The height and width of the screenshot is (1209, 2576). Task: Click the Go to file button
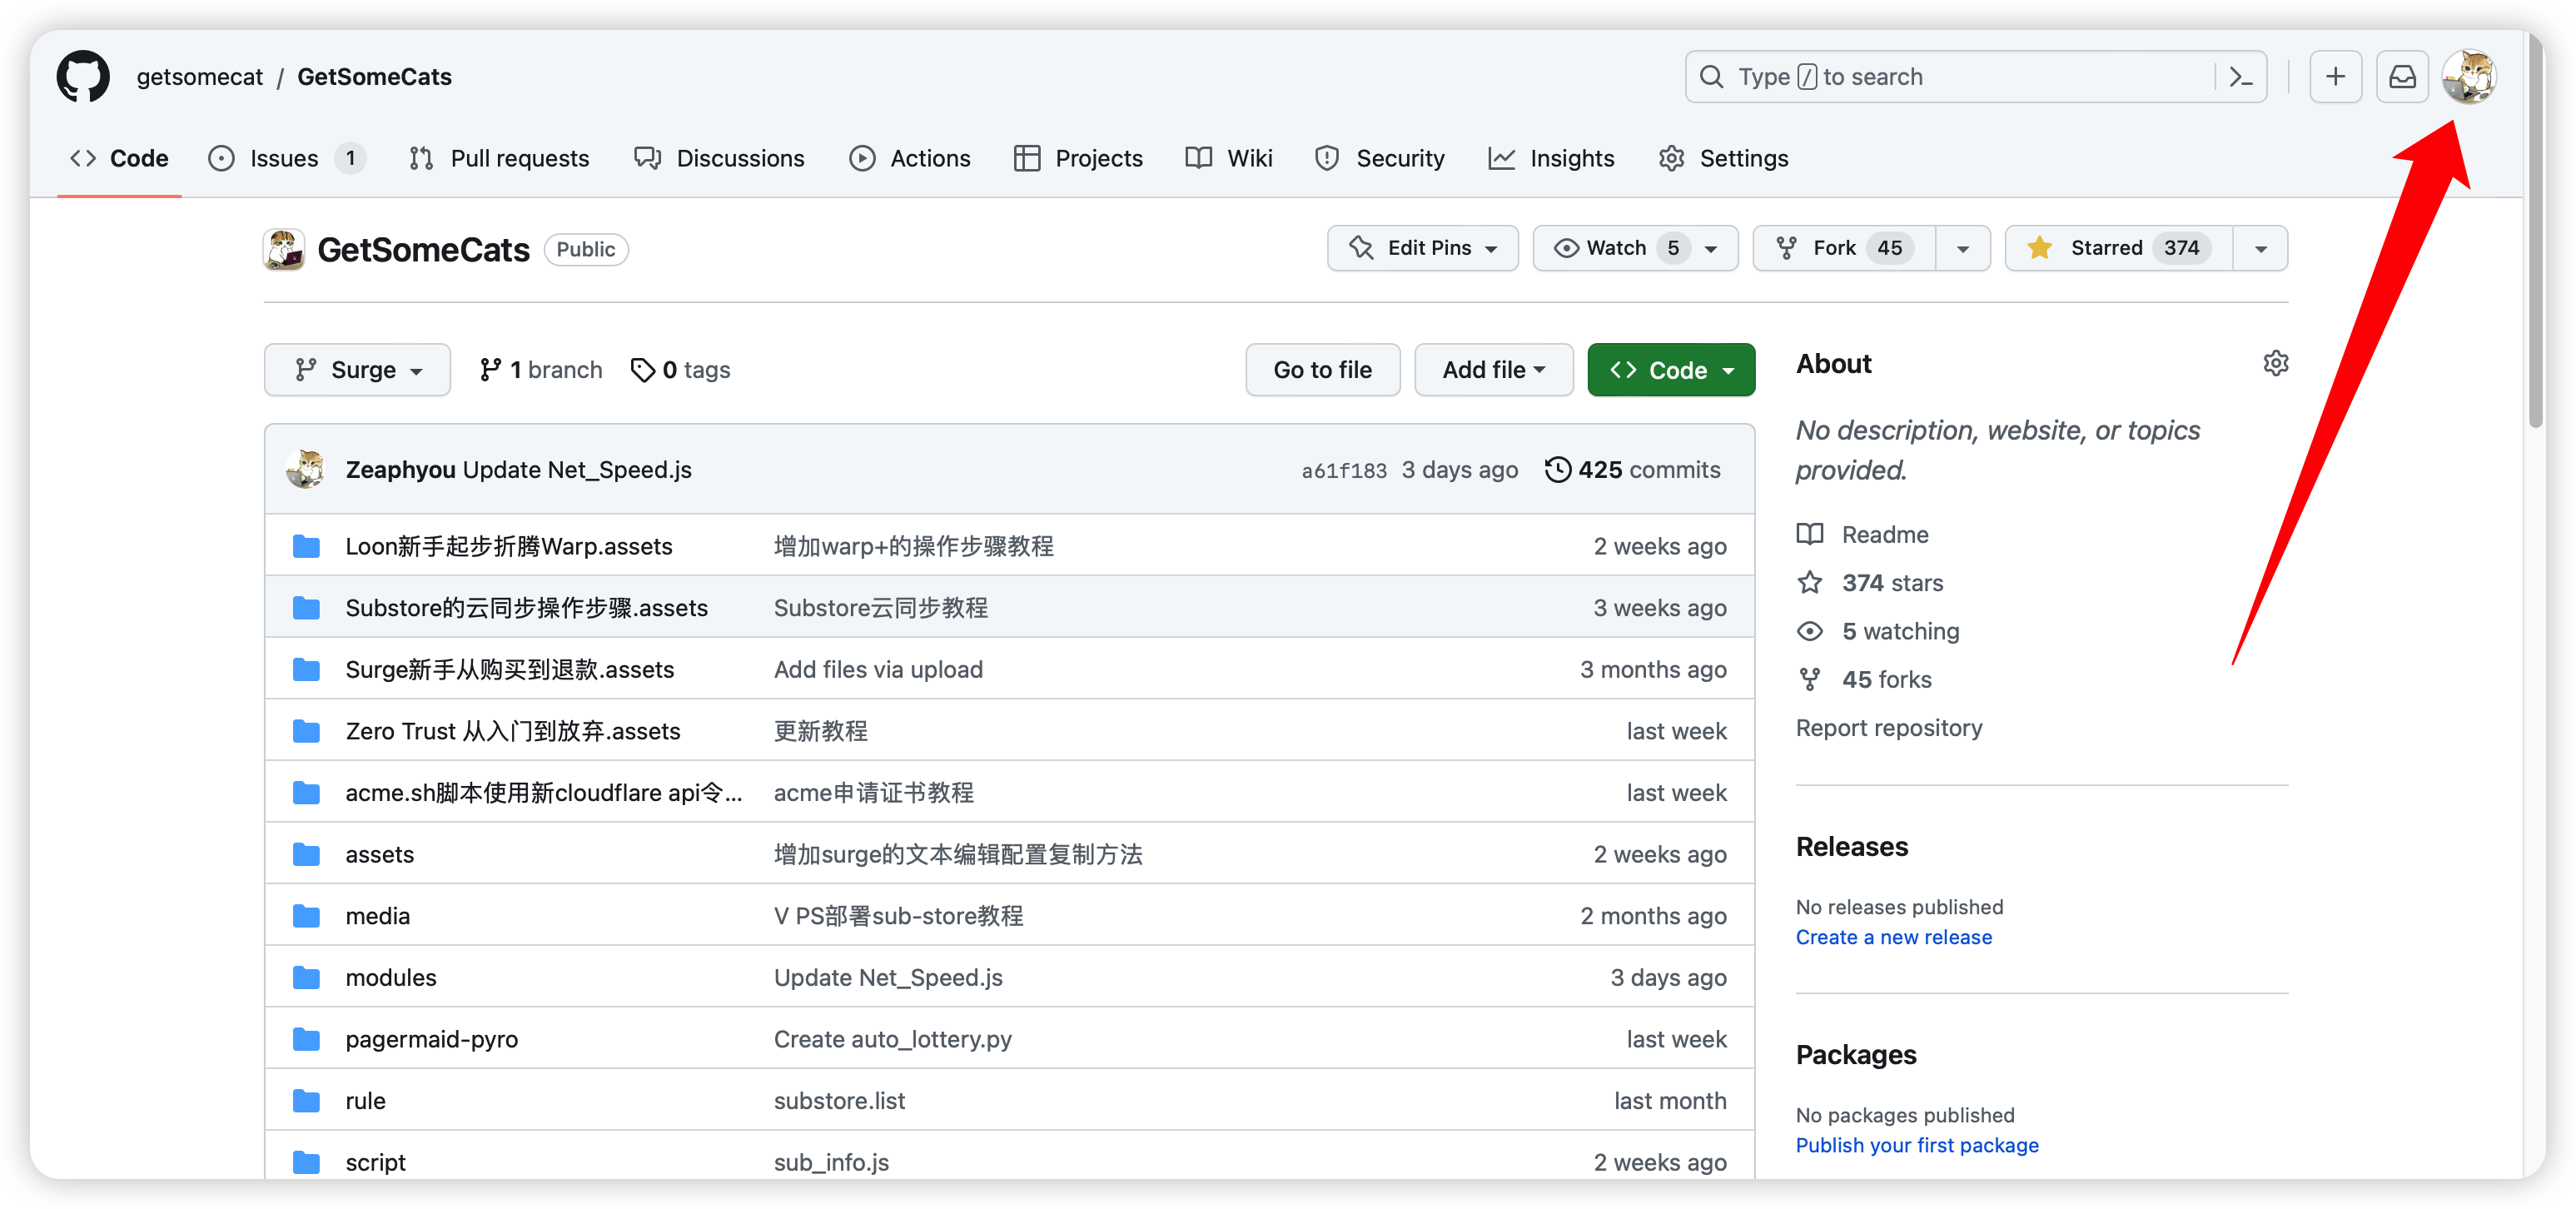point(1322,370)
